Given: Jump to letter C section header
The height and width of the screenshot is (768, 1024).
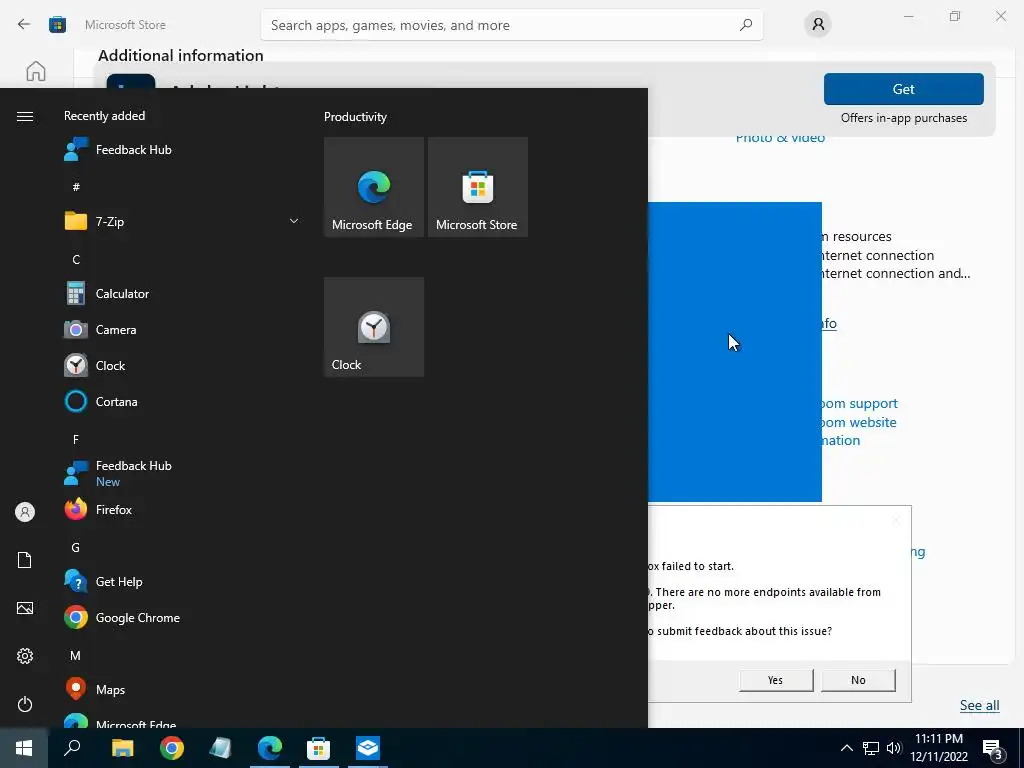Looking at the screenshot, I should pyautogui.click(x=76, y=259).
